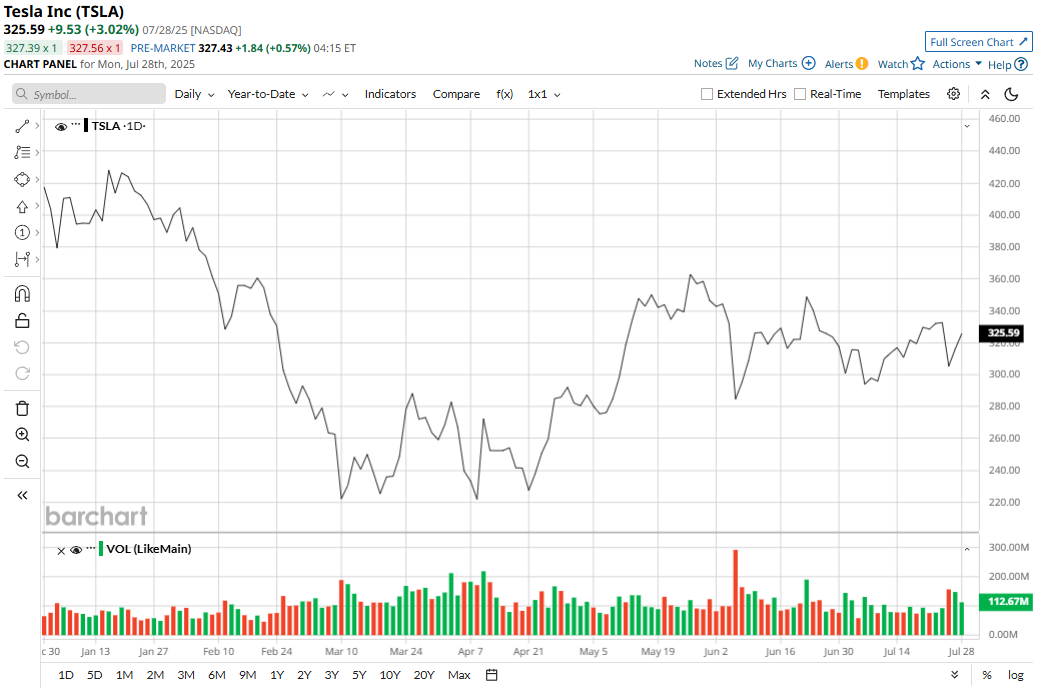Select the trend line drawing tool

point(22,126)
